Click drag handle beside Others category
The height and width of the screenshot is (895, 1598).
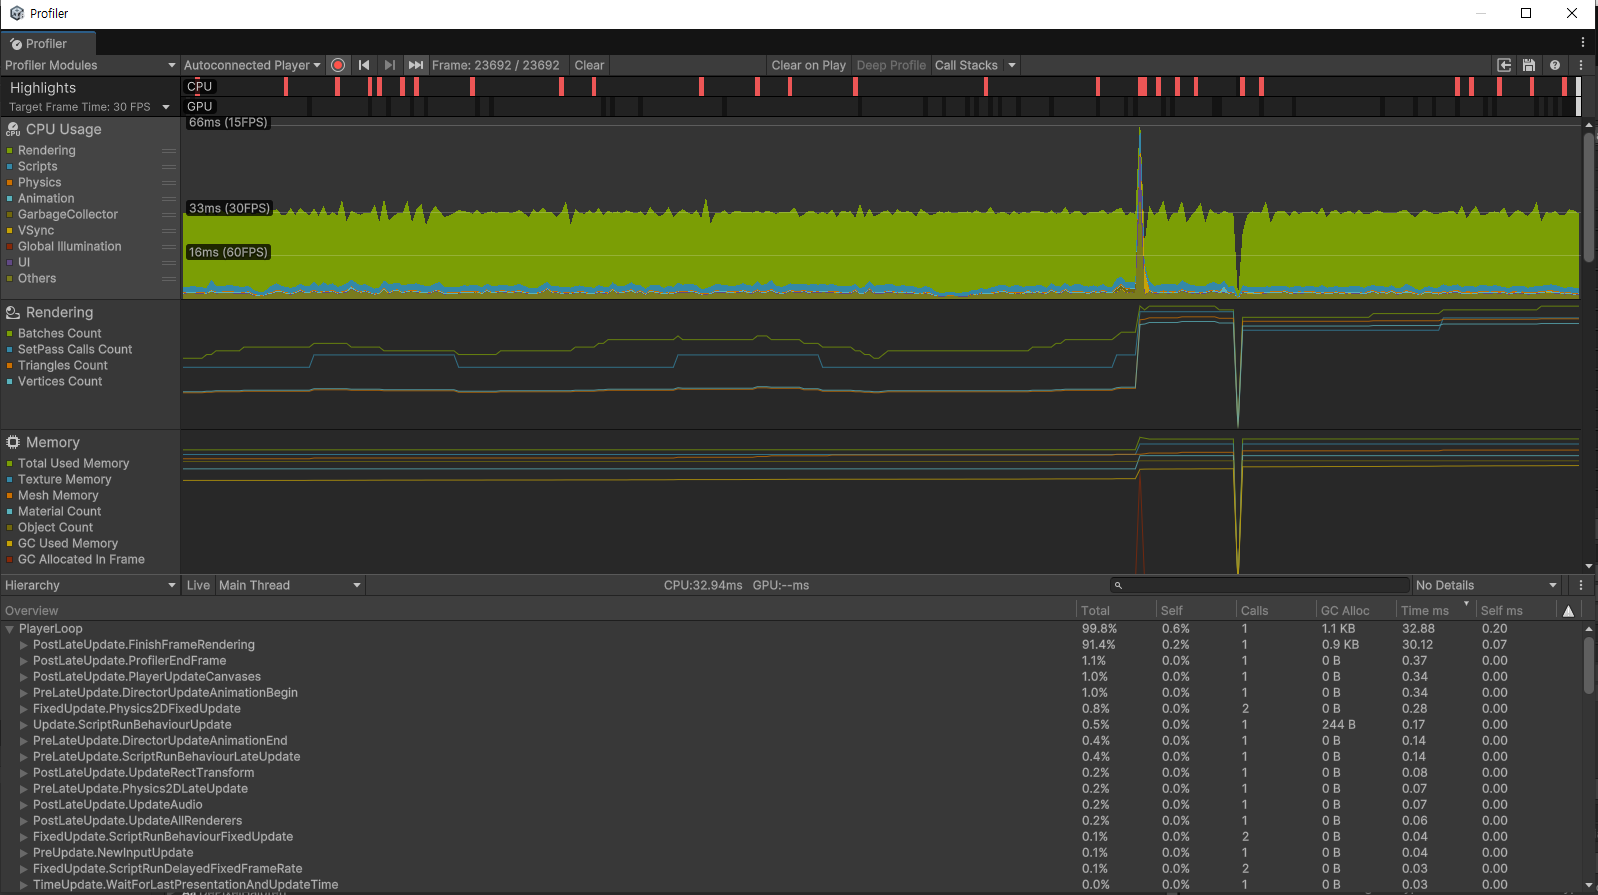169,279
